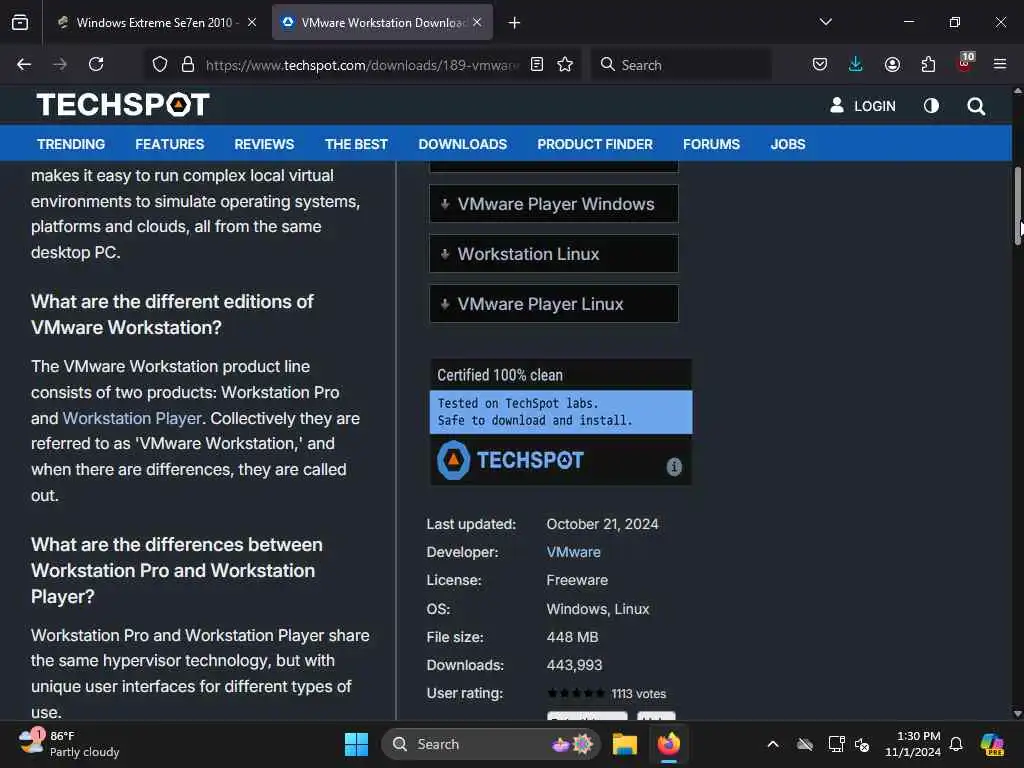Click info icon on certified badge
1024x768 pixels.
pos(674,466)
